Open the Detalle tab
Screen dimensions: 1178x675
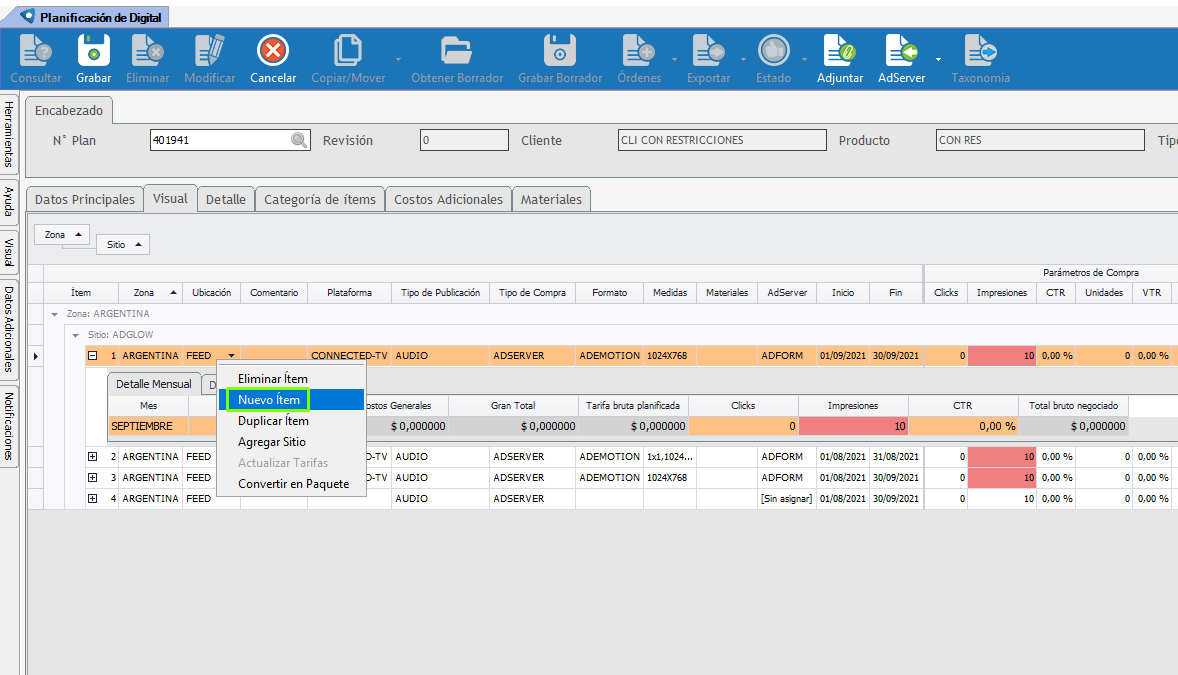click(x=225, y=200)
